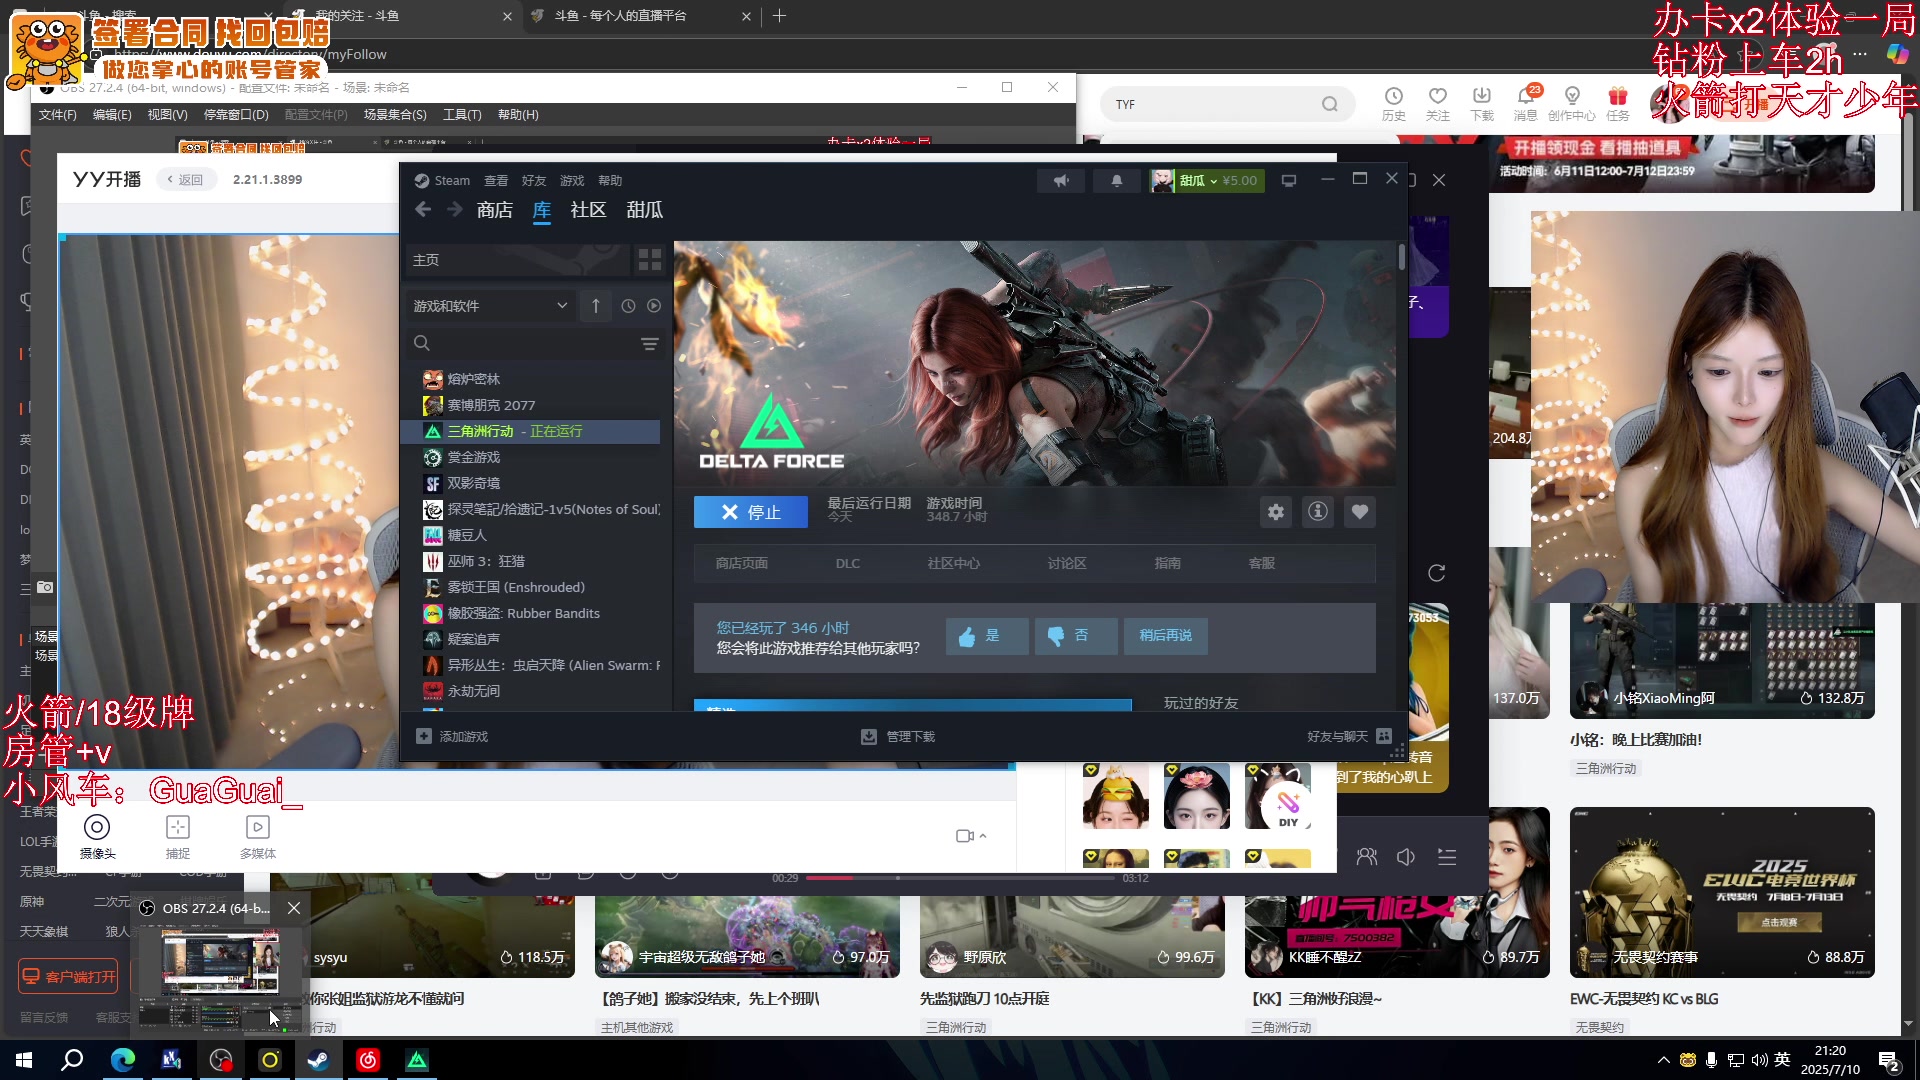
Task: Switch Steam to Big Picture mode icon
Action: (x=1289, y=181)
